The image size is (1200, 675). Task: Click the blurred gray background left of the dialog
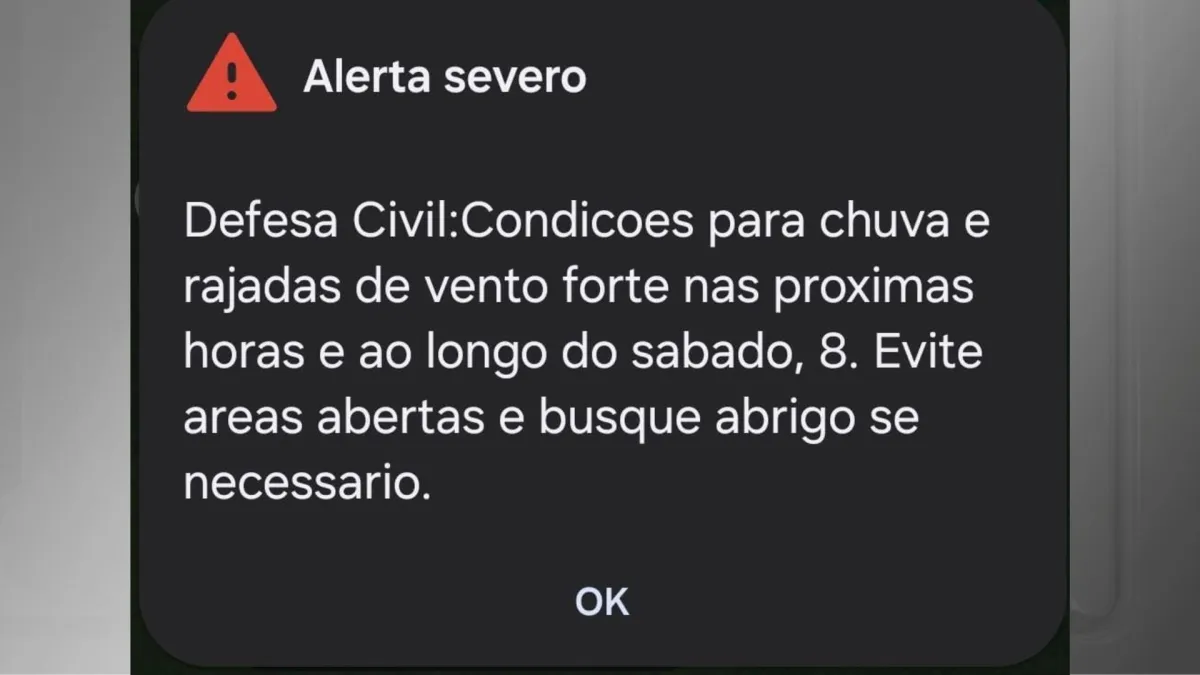click(x=65, y=337)
